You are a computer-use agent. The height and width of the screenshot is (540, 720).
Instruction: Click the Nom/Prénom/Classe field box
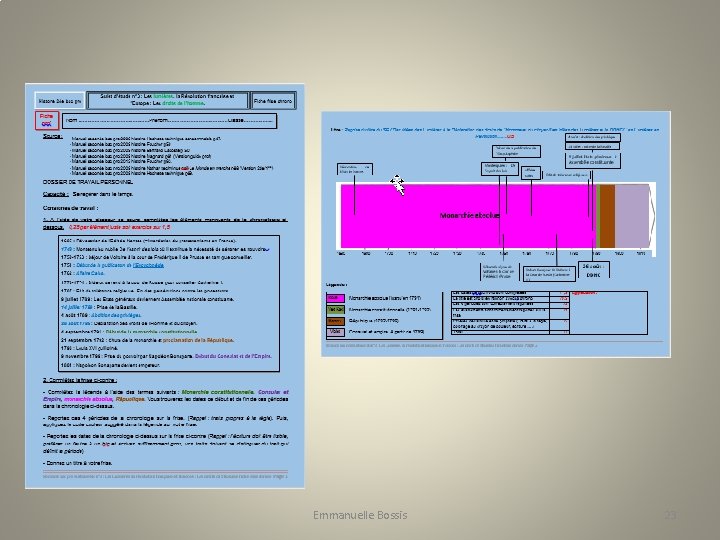coord(169,120)
